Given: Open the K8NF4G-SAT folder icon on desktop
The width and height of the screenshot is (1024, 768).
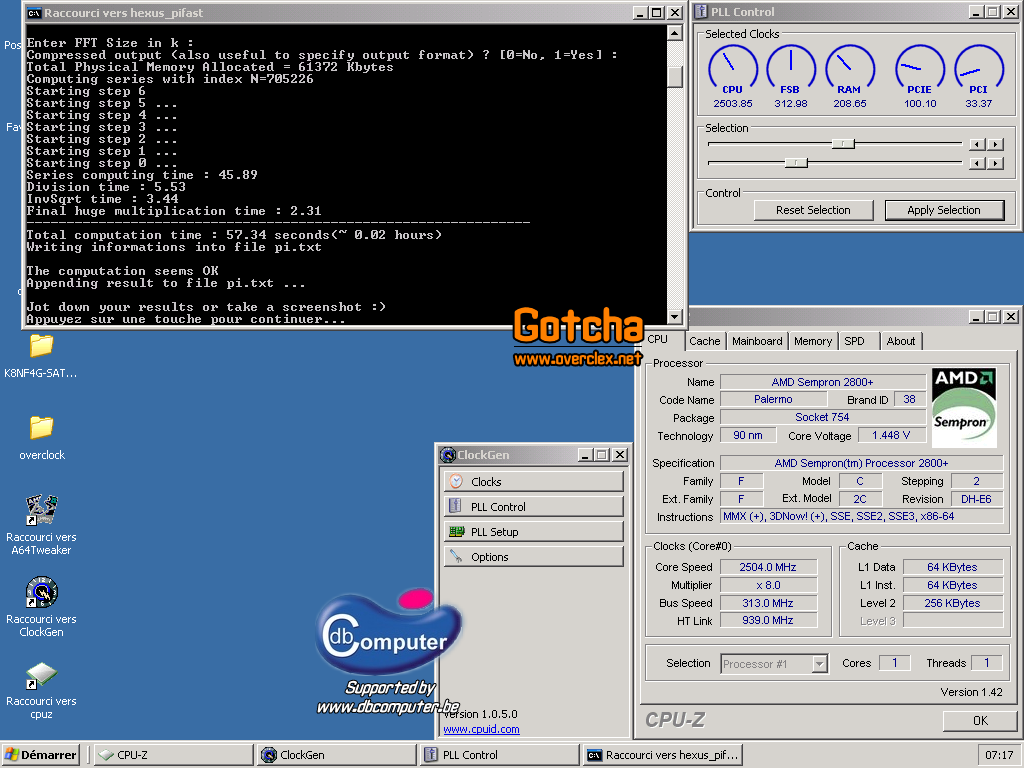Looking at the screenshot, I should point(41,346).
